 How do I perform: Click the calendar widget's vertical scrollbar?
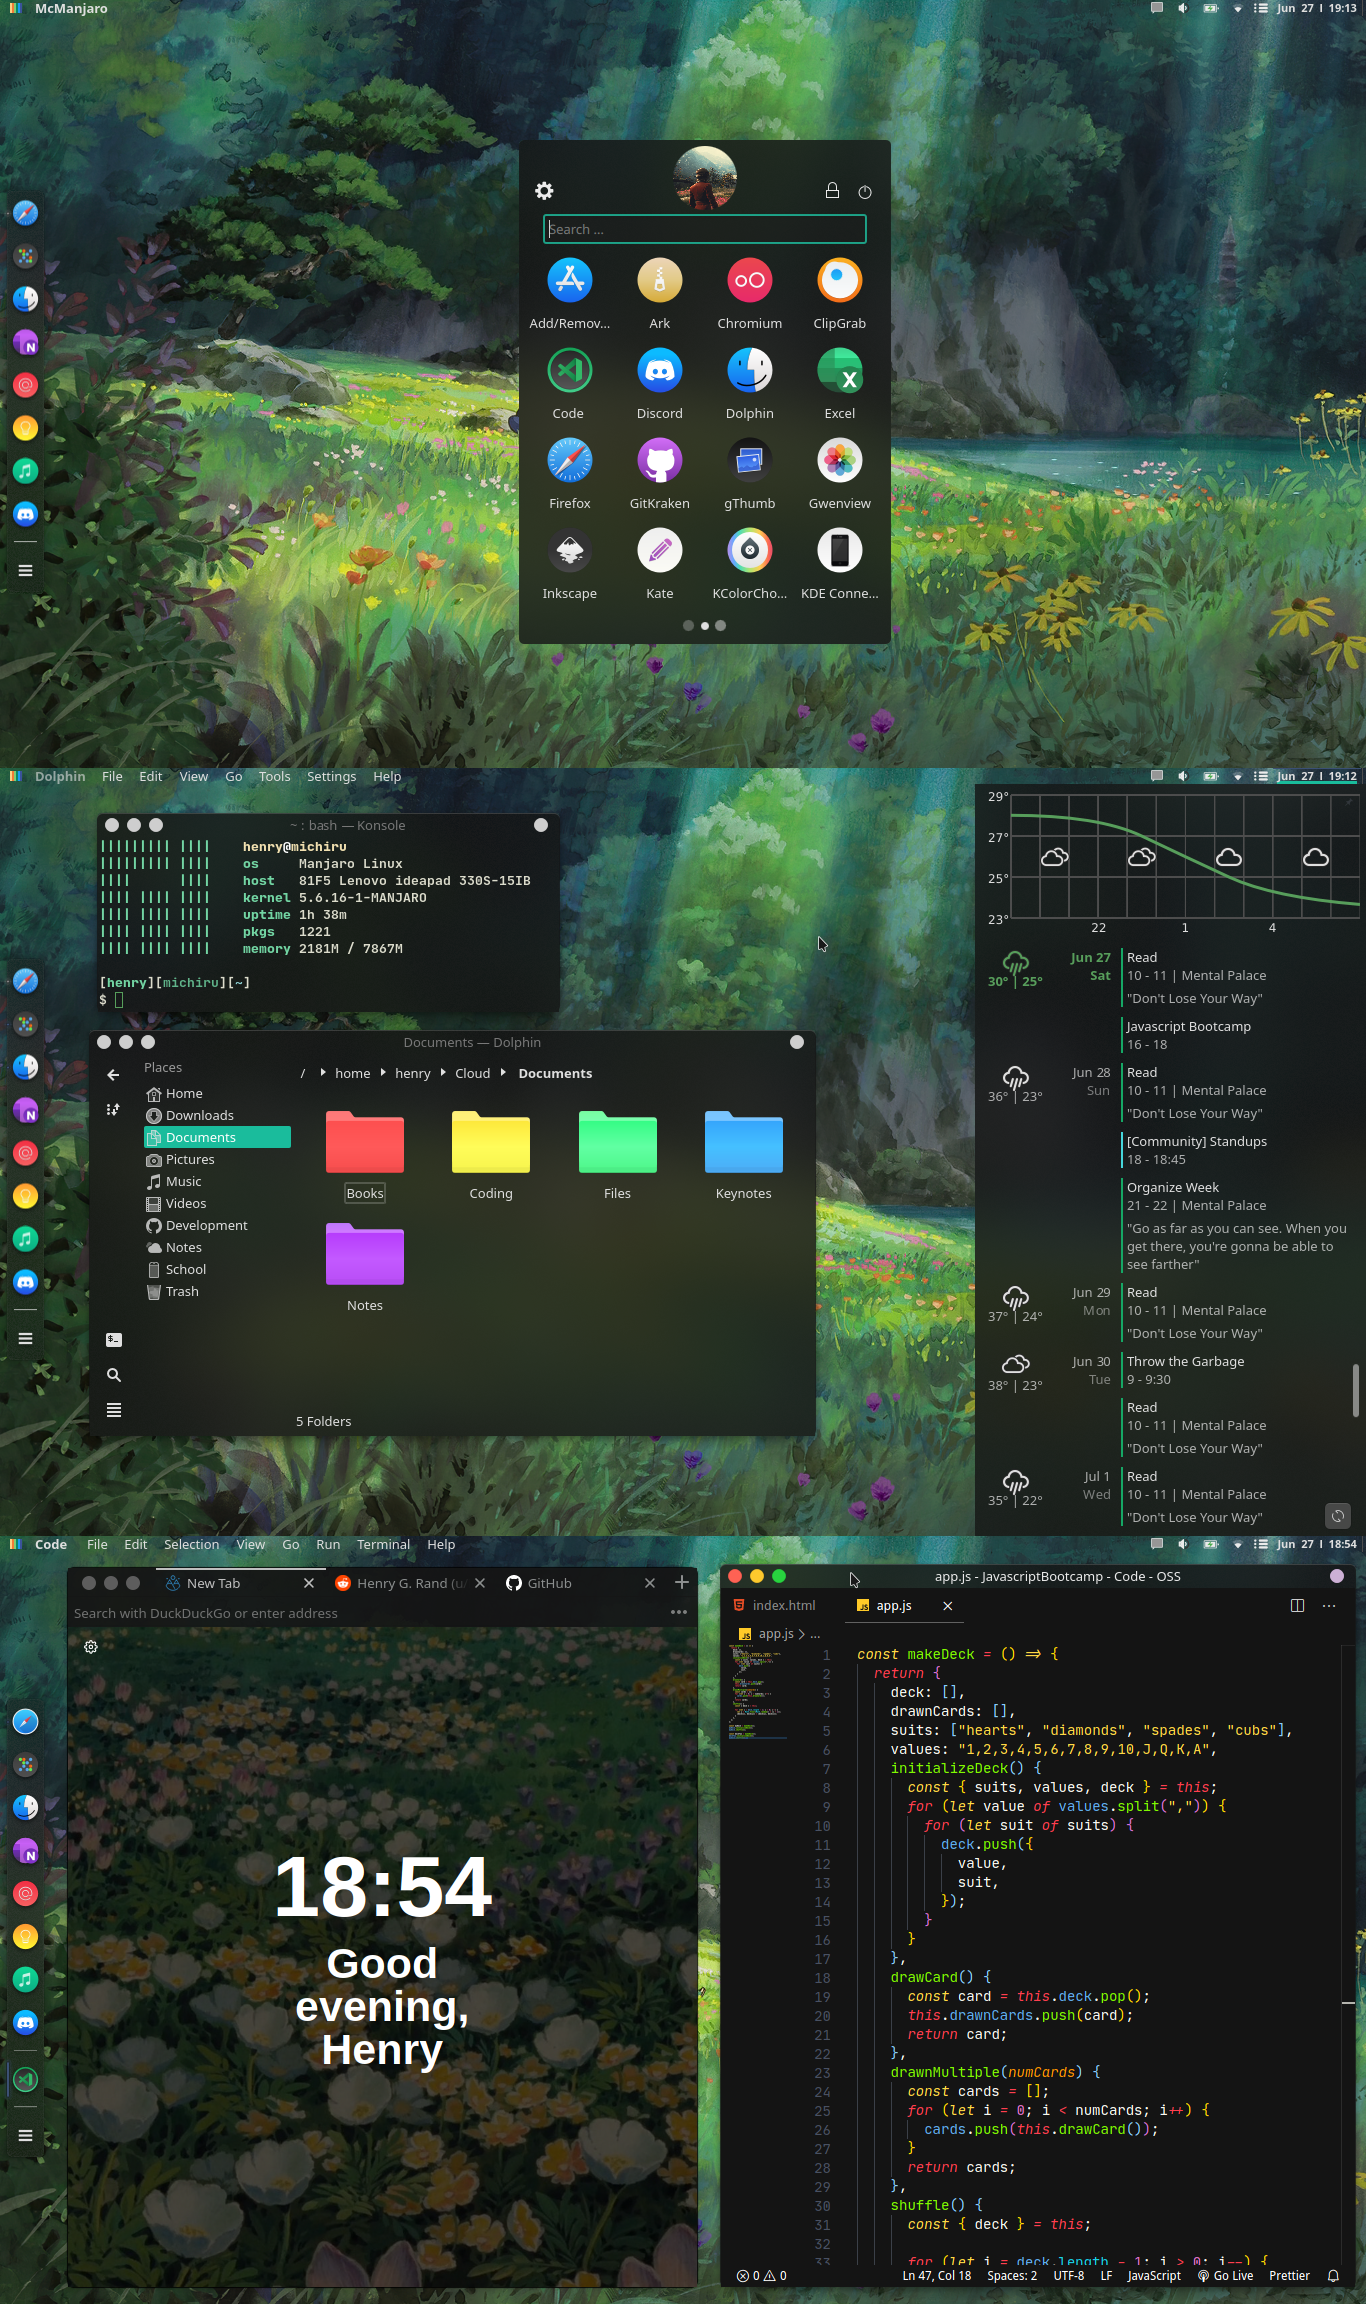(x=1355, y=1390)
